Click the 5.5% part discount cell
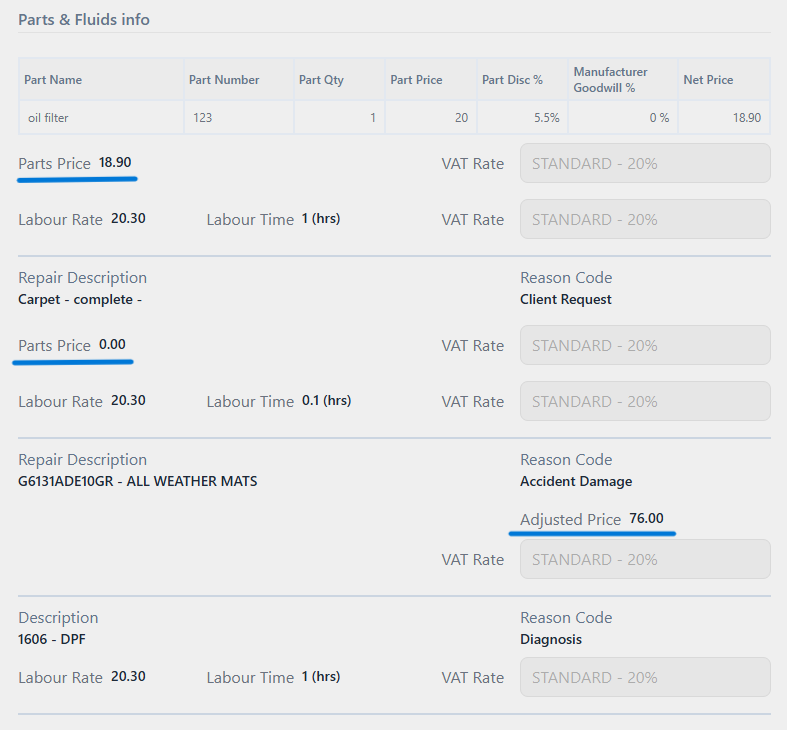The image size is (787, 730). click(546, 118)
